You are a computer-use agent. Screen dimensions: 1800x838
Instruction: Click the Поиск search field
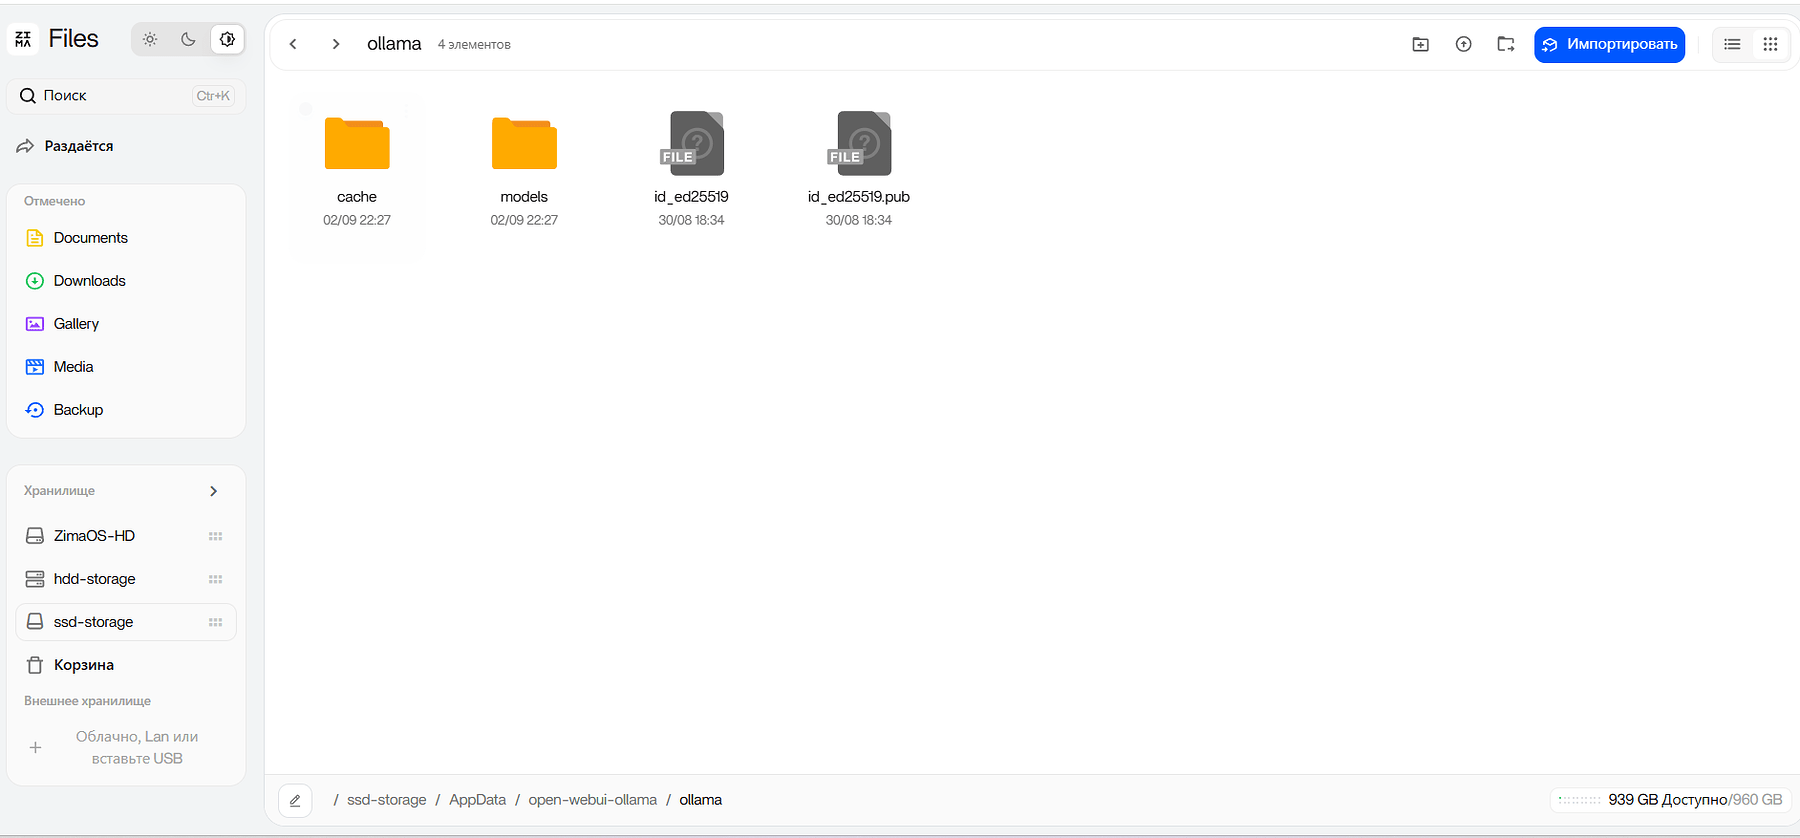pos(126,96)
